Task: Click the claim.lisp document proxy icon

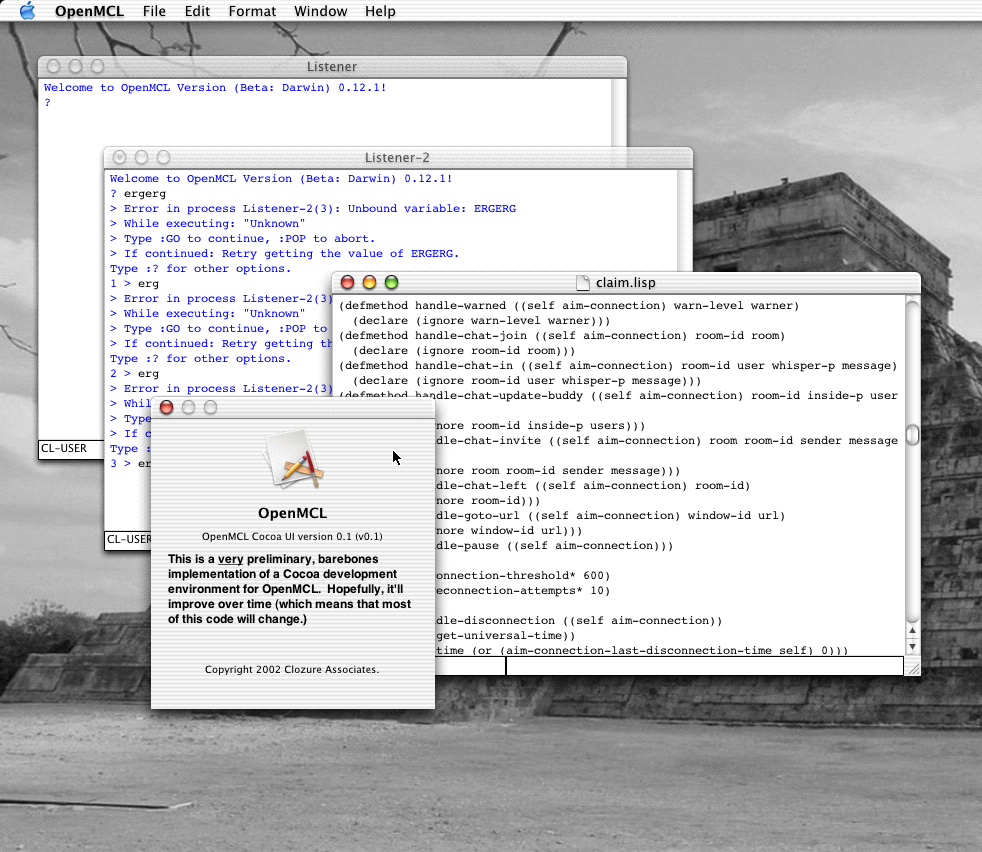Action: coord(583,283)
